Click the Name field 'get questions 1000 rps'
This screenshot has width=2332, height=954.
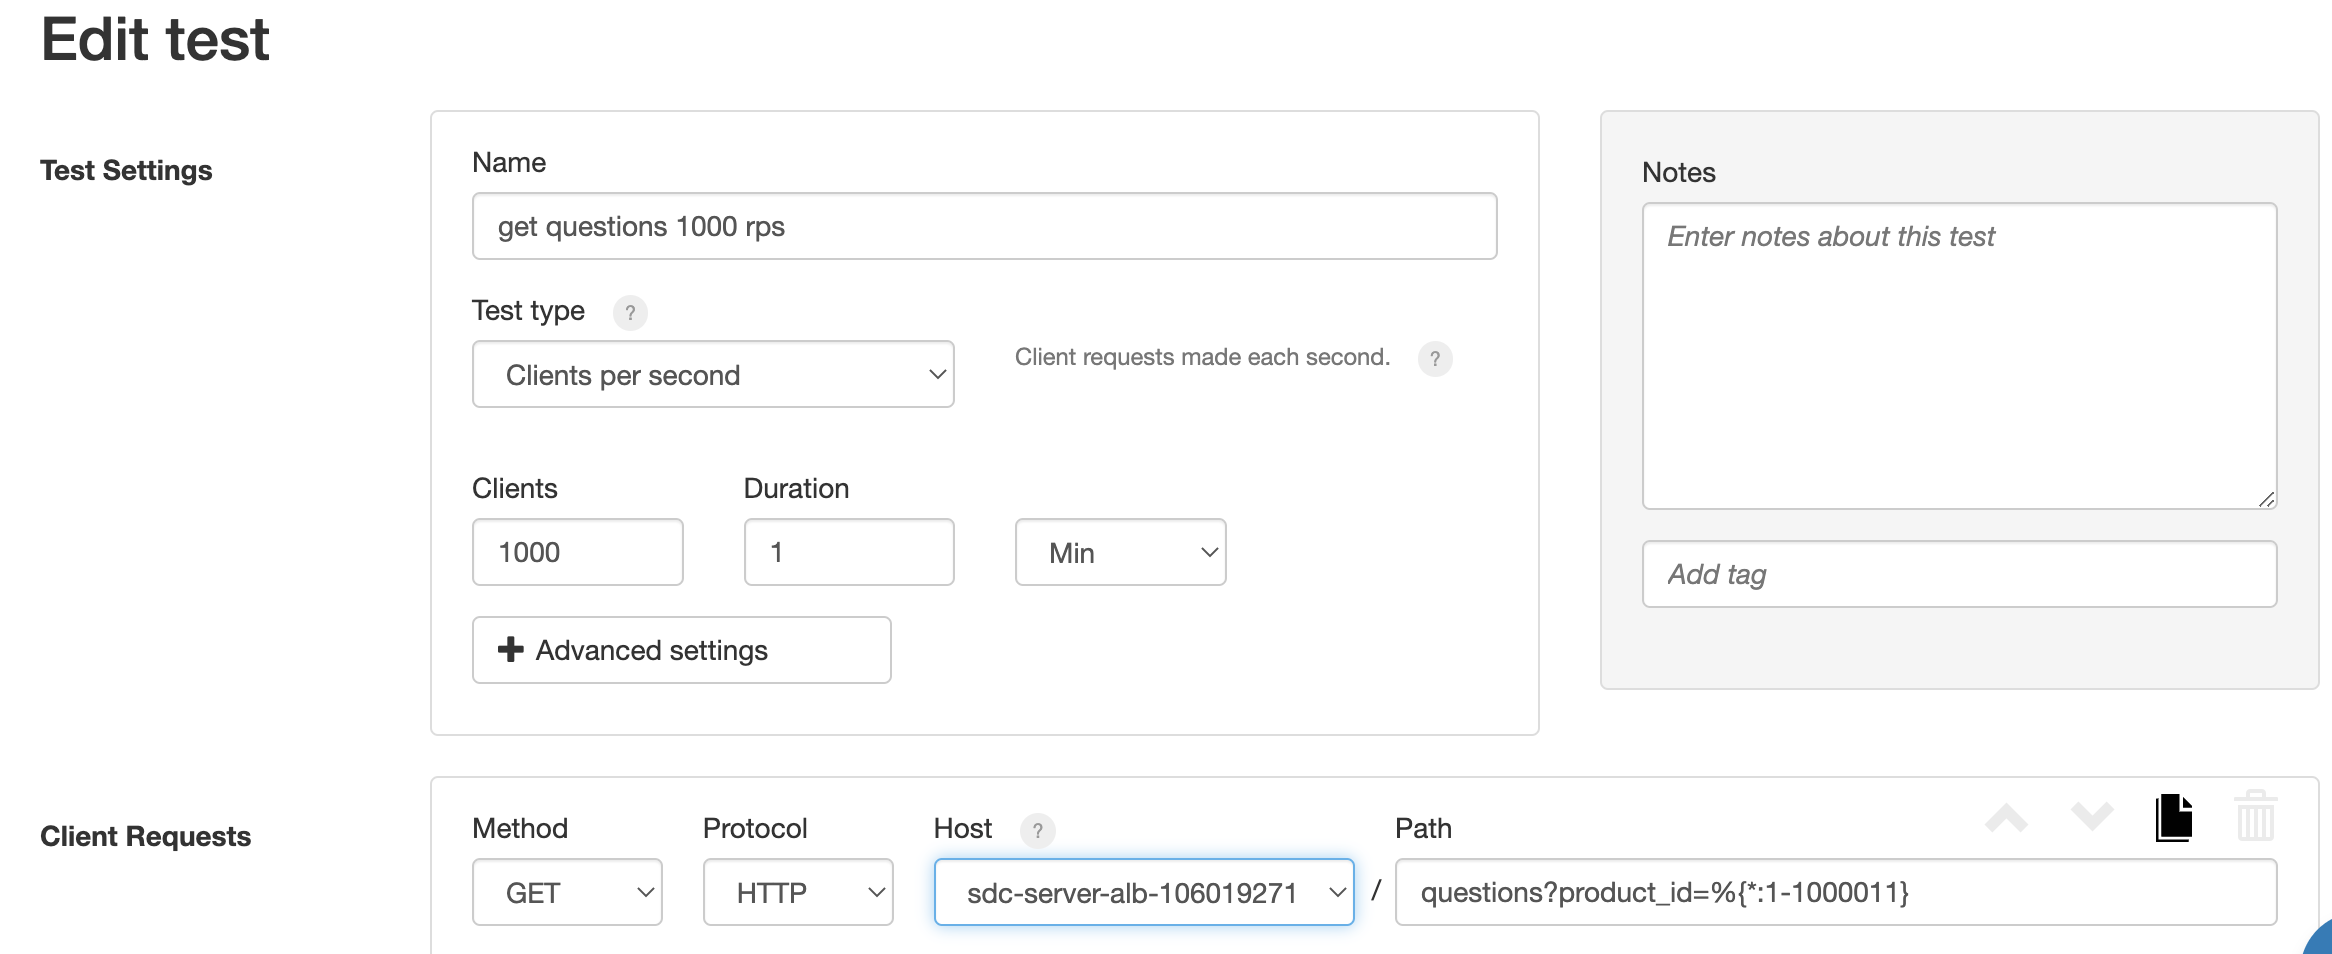click(984, 226)
